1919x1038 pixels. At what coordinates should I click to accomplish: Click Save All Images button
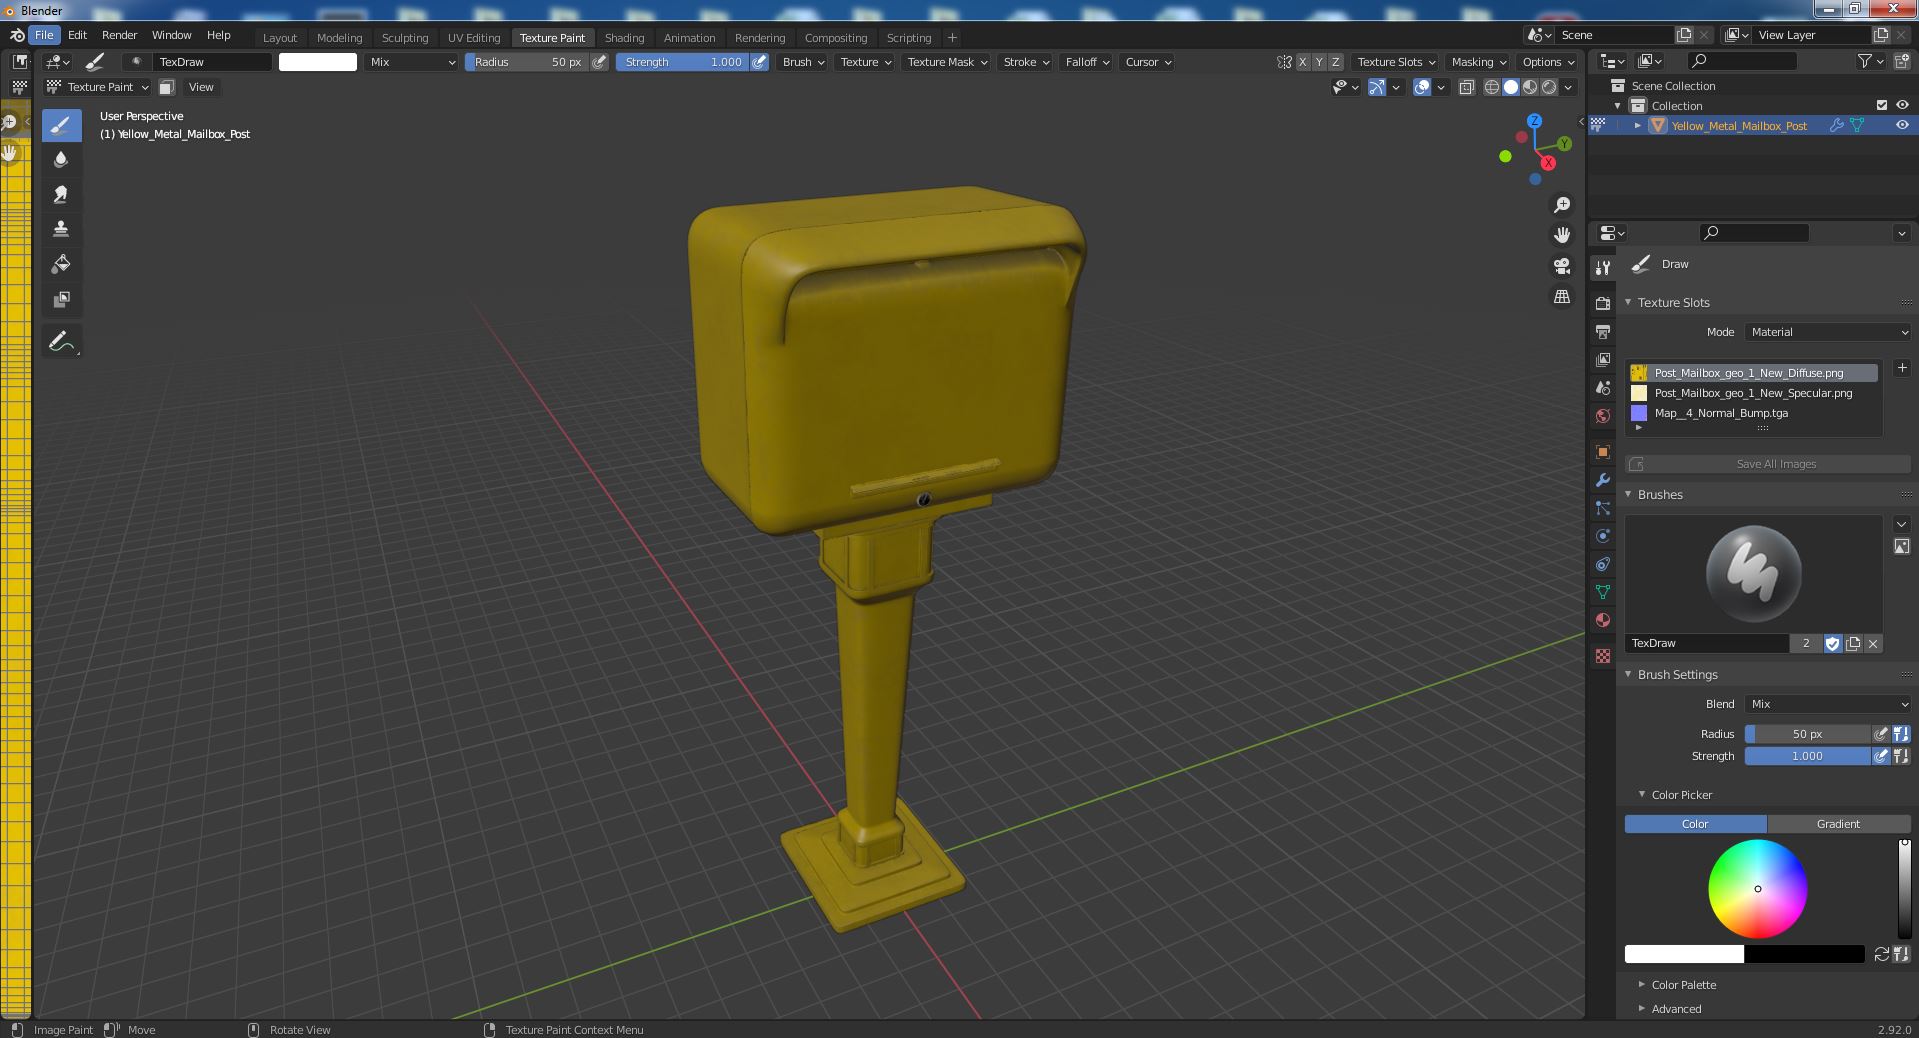[x=1767, y=464]
